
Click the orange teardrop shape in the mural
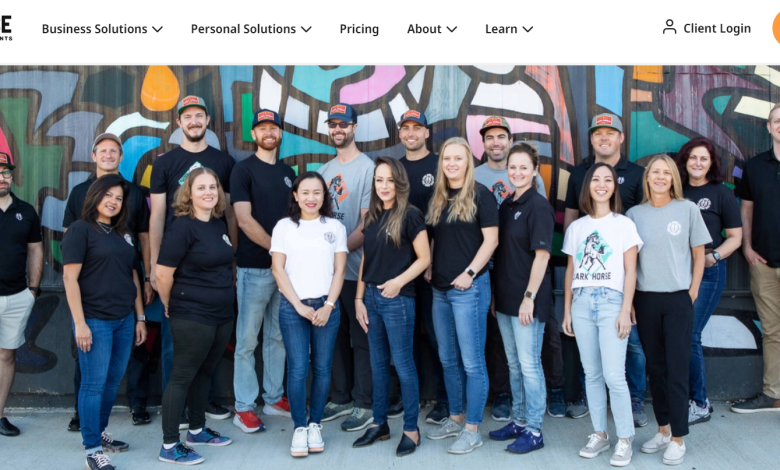click(x=160, y=88)
